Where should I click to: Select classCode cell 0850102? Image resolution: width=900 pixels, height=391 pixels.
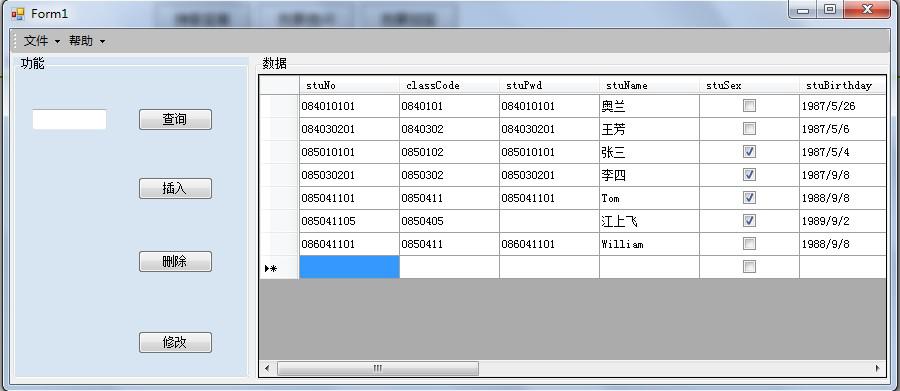click(x=449, y=152)
